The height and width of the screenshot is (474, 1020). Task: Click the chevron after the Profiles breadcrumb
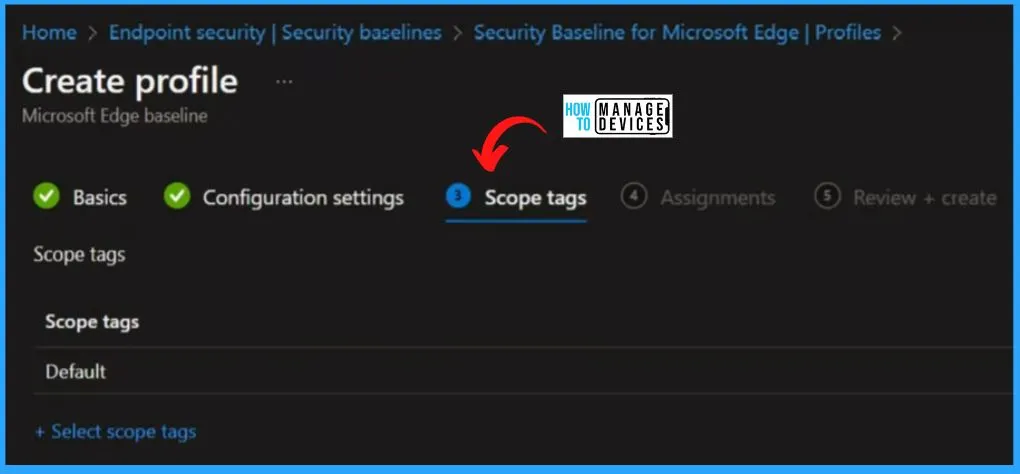pyautogui.click(x=897, y=33)
